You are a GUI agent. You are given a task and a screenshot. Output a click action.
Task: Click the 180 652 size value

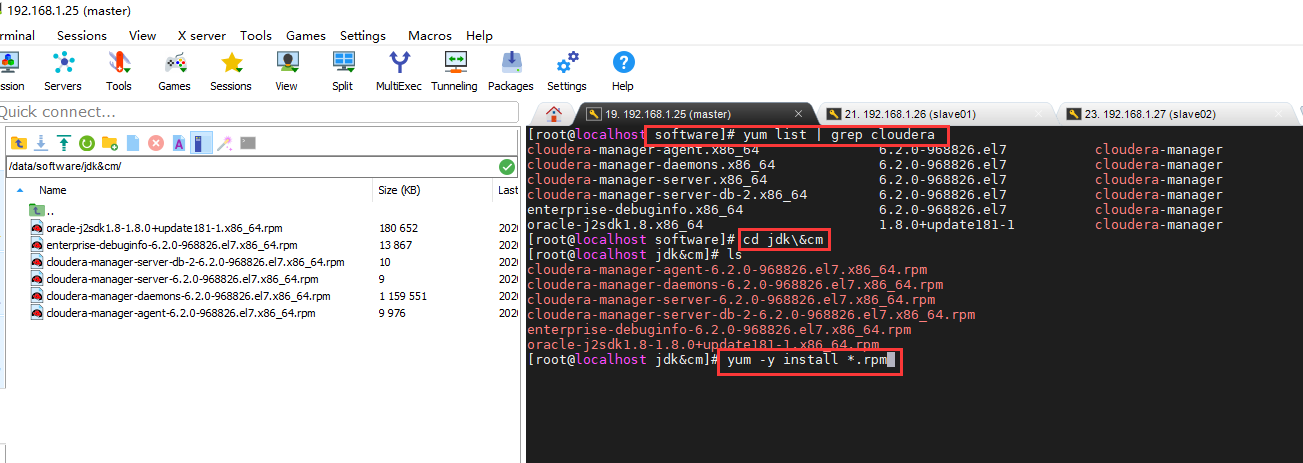399,228
